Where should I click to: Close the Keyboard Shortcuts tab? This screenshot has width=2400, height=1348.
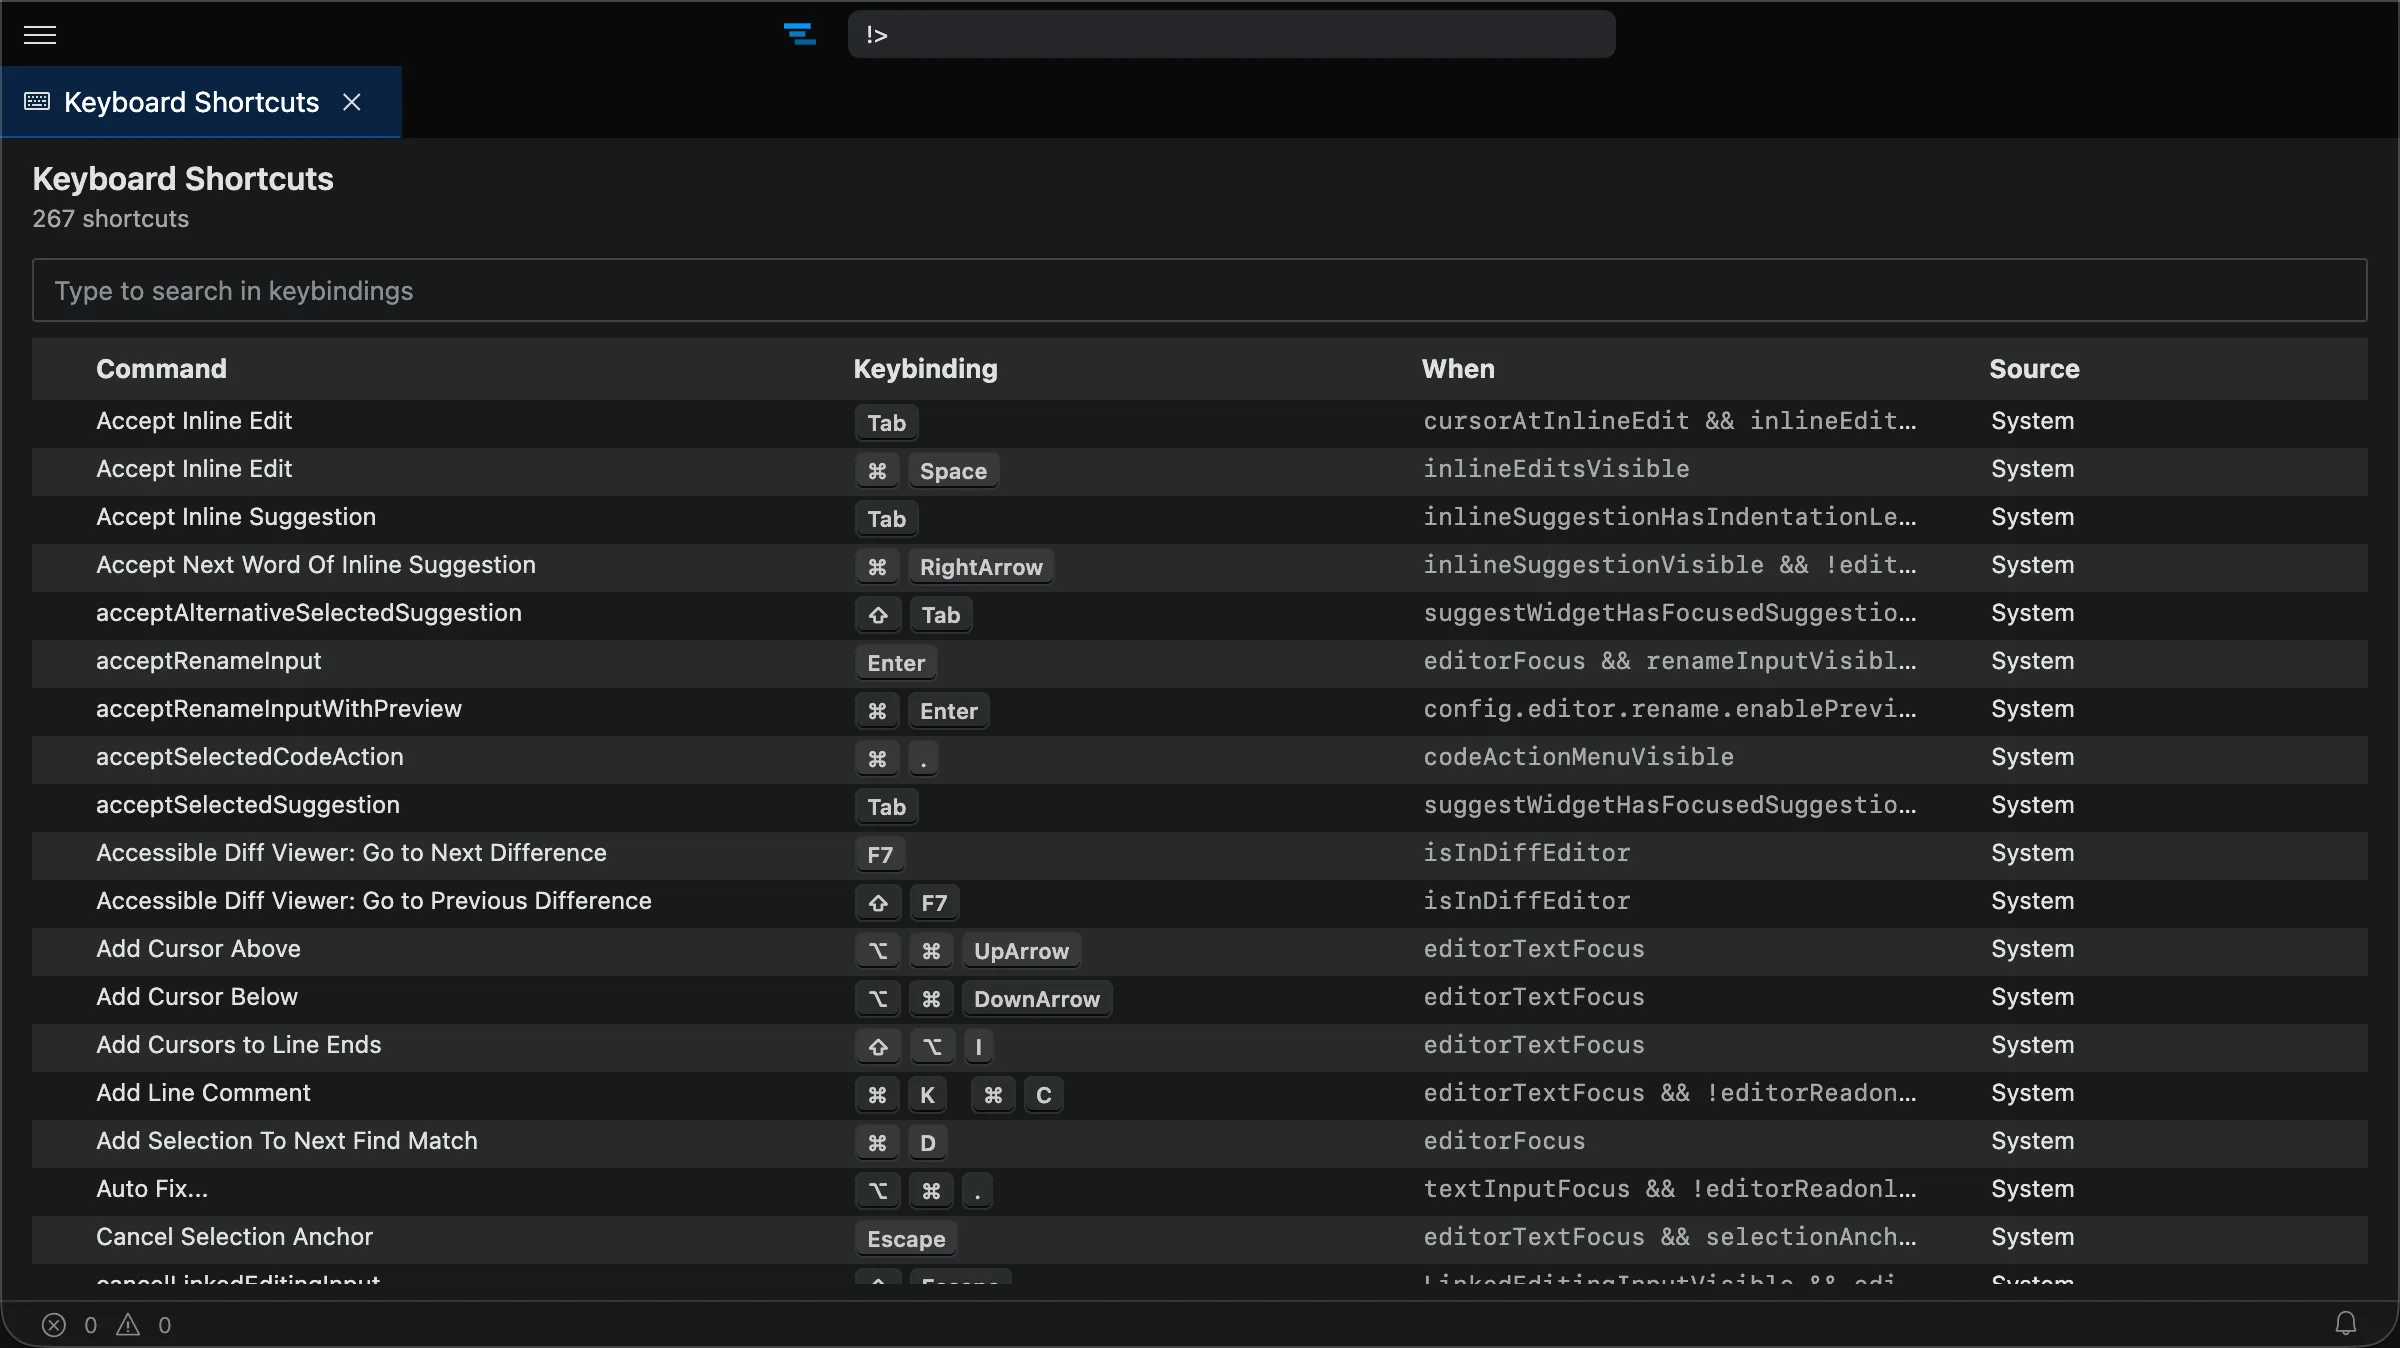click(x=352, y=102)
